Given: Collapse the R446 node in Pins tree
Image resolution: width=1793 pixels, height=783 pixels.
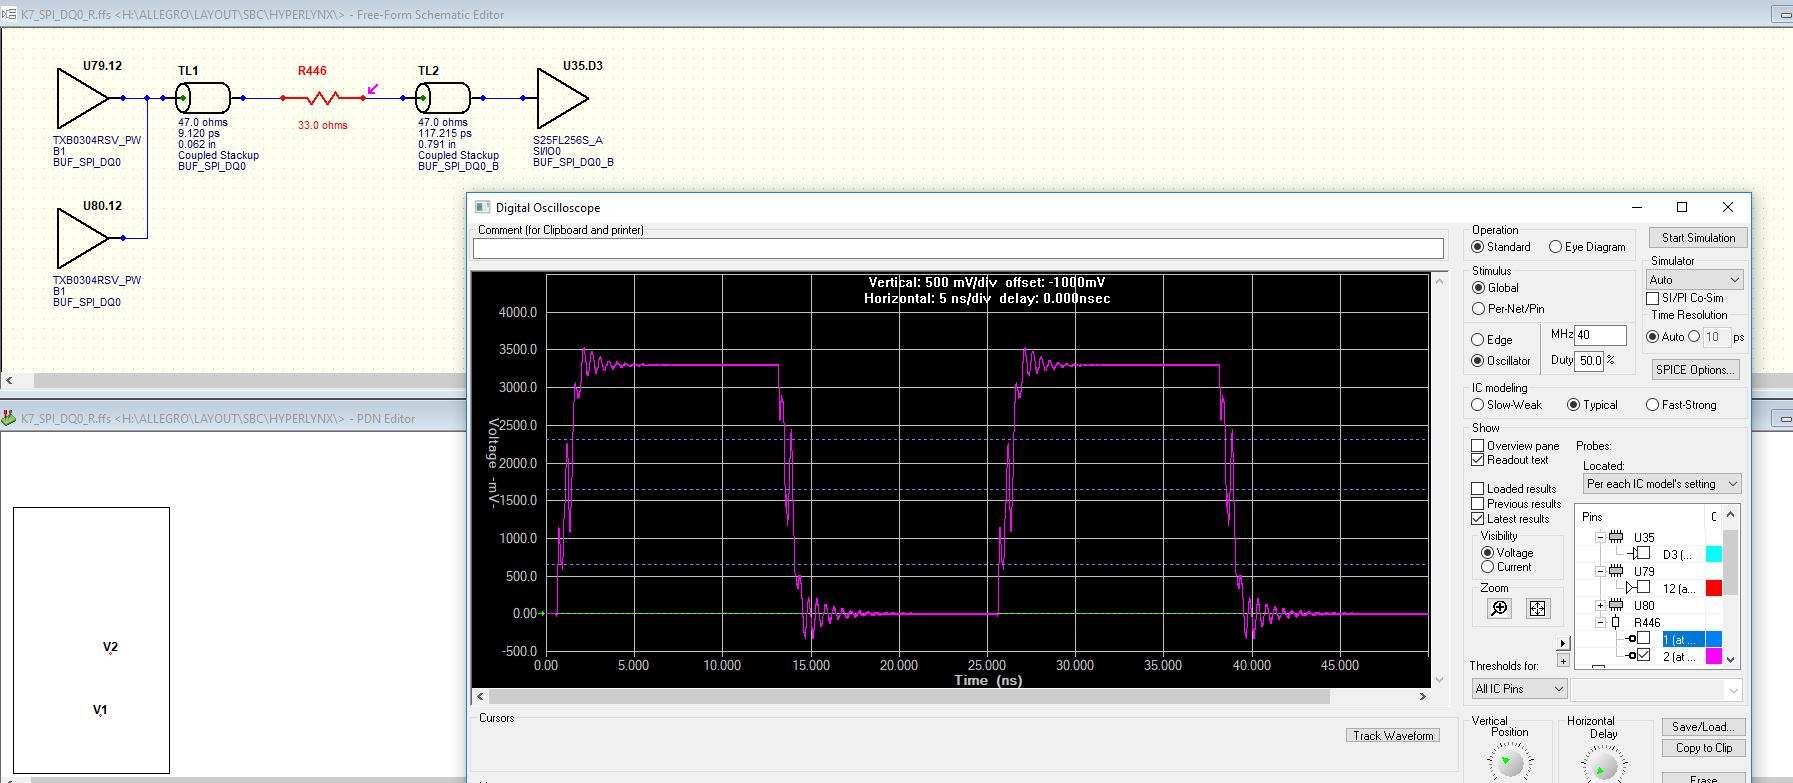Looking at the screenshot, I should [x=1599, y=622].
